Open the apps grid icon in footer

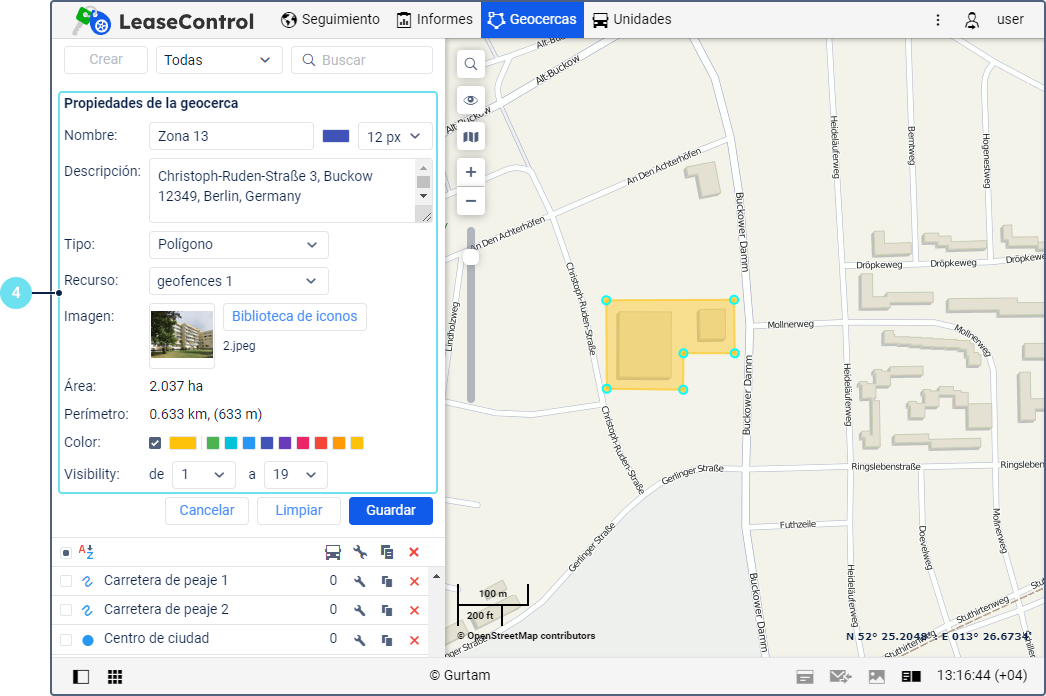pyautogui.click(x=115, y=677)
